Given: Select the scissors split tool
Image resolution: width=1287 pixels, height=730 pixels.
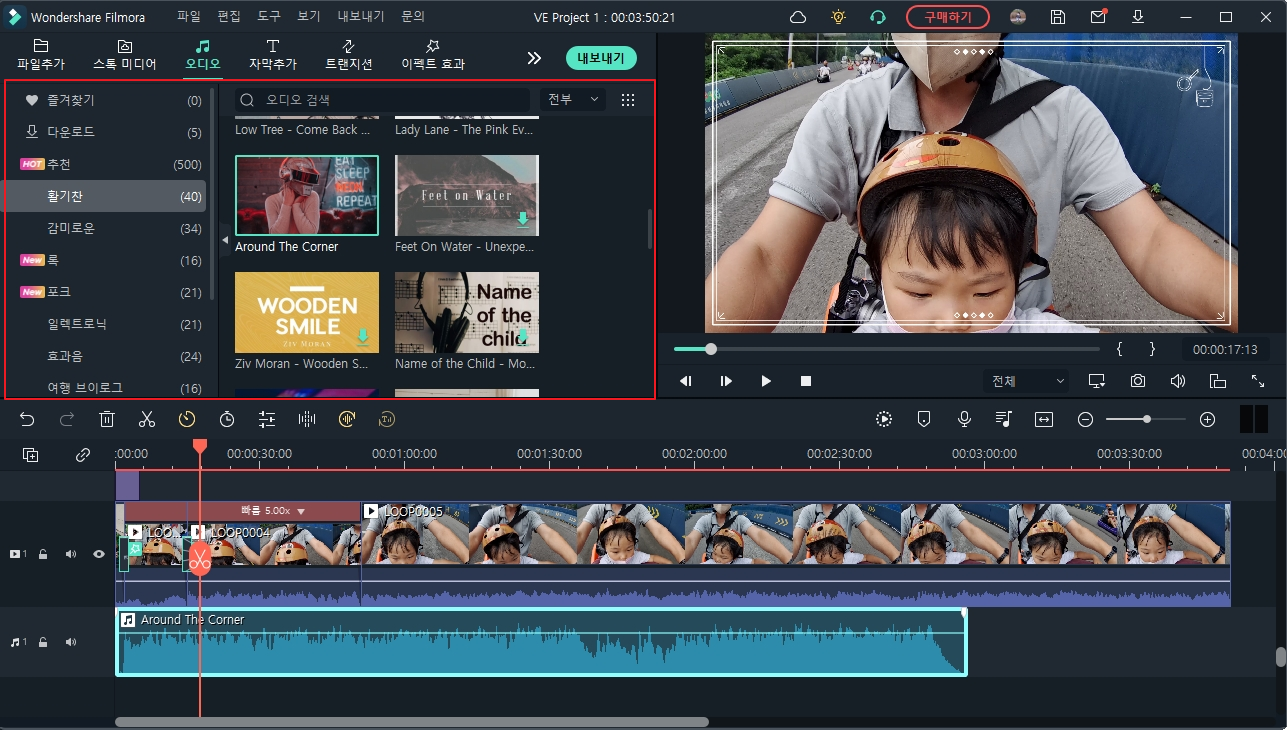Looking at the screenshot, I should pos(146,419).
